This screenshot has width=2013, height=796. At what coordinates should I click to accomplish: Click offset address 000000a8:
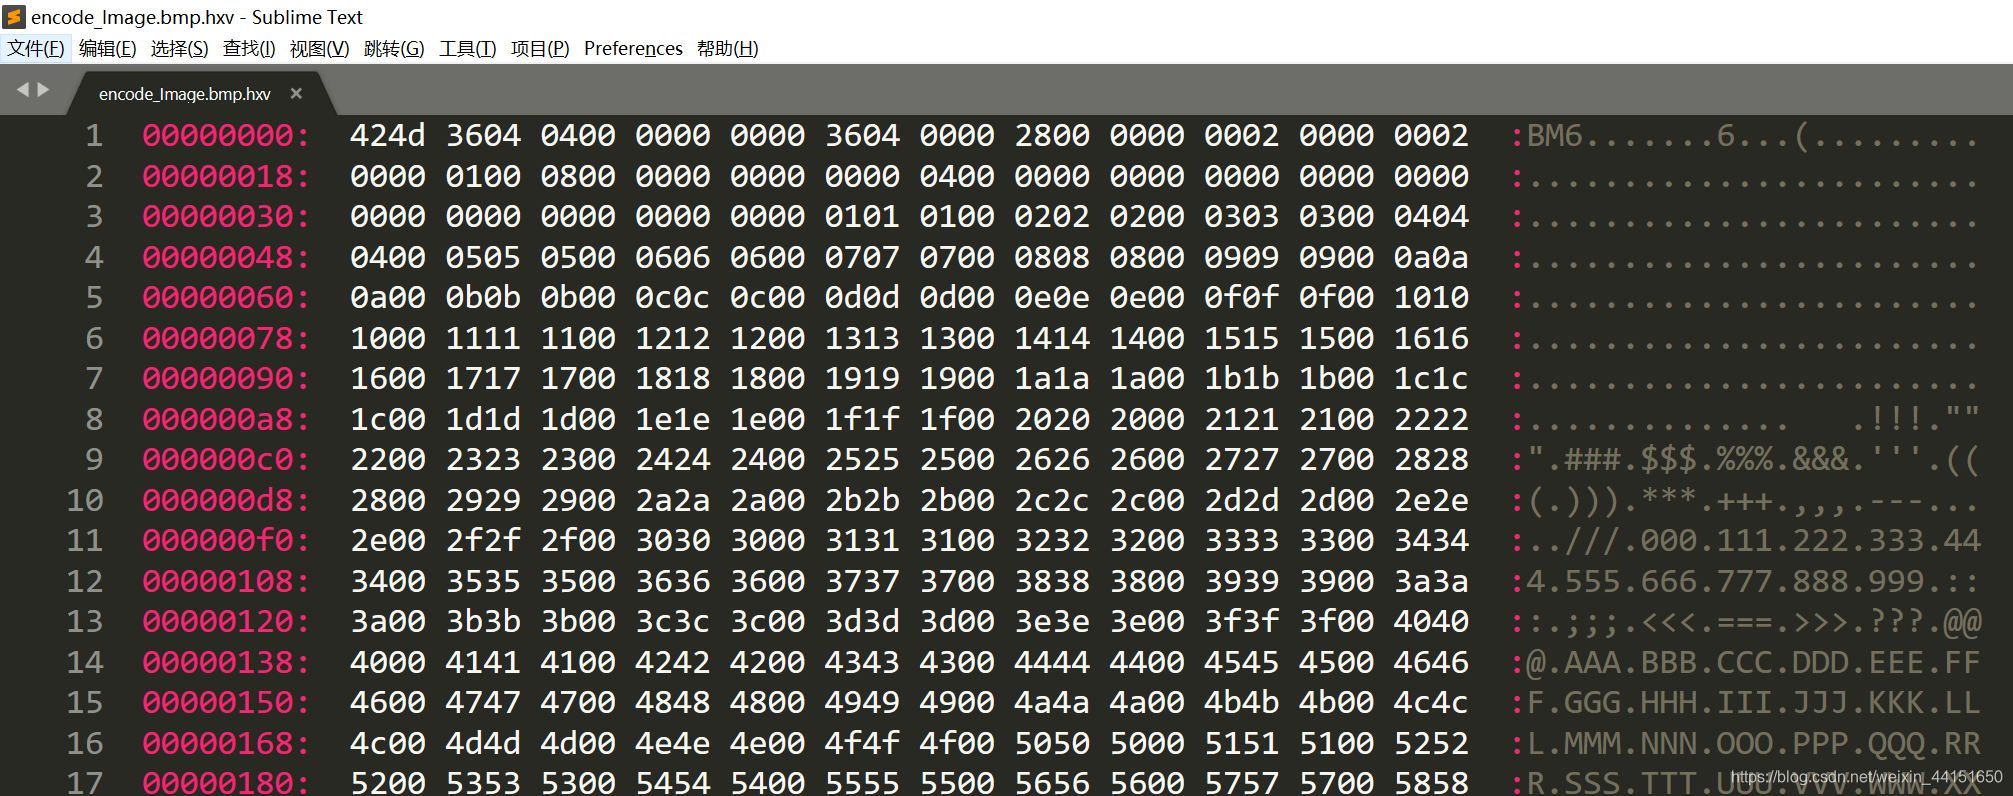point(226,419)
